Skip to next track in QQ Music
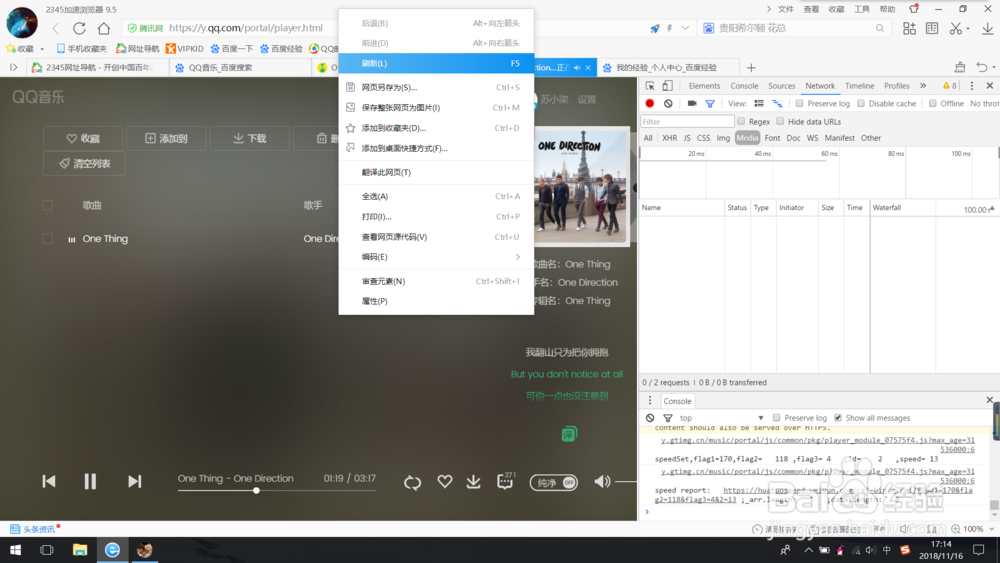Screen dimensions: 1000x563 tap(134, 481)
